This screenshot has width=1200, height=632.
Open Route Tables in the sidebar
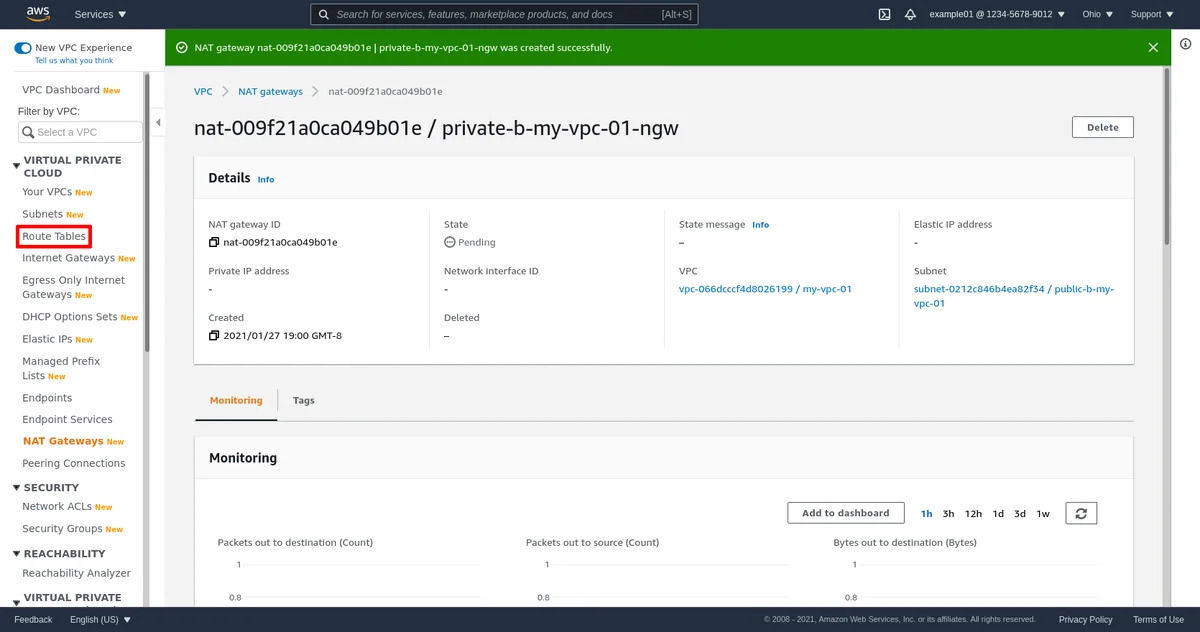[x=54, y=236]
